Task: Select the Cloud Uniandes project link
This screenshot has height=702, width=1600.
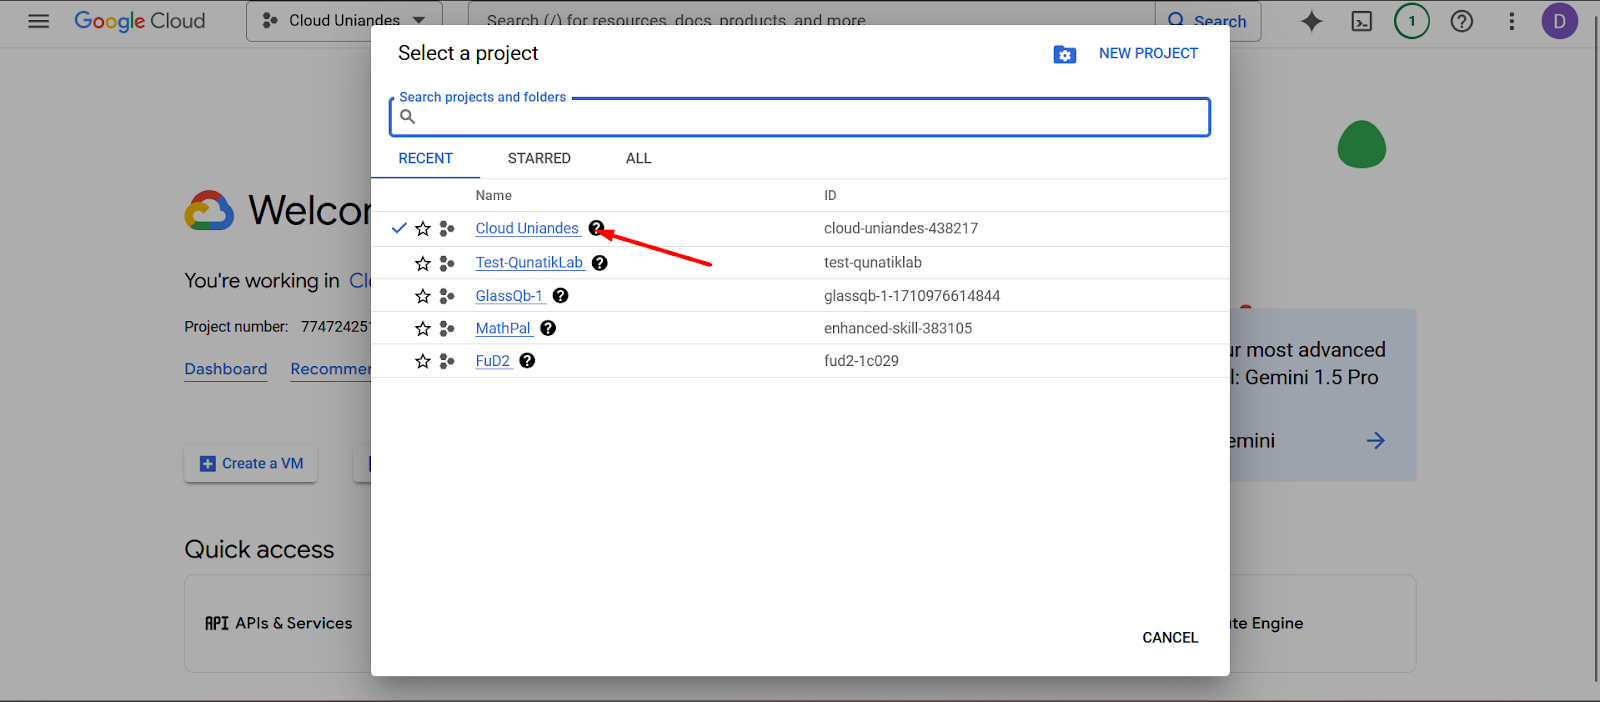Action: click(x=527, y=229)
